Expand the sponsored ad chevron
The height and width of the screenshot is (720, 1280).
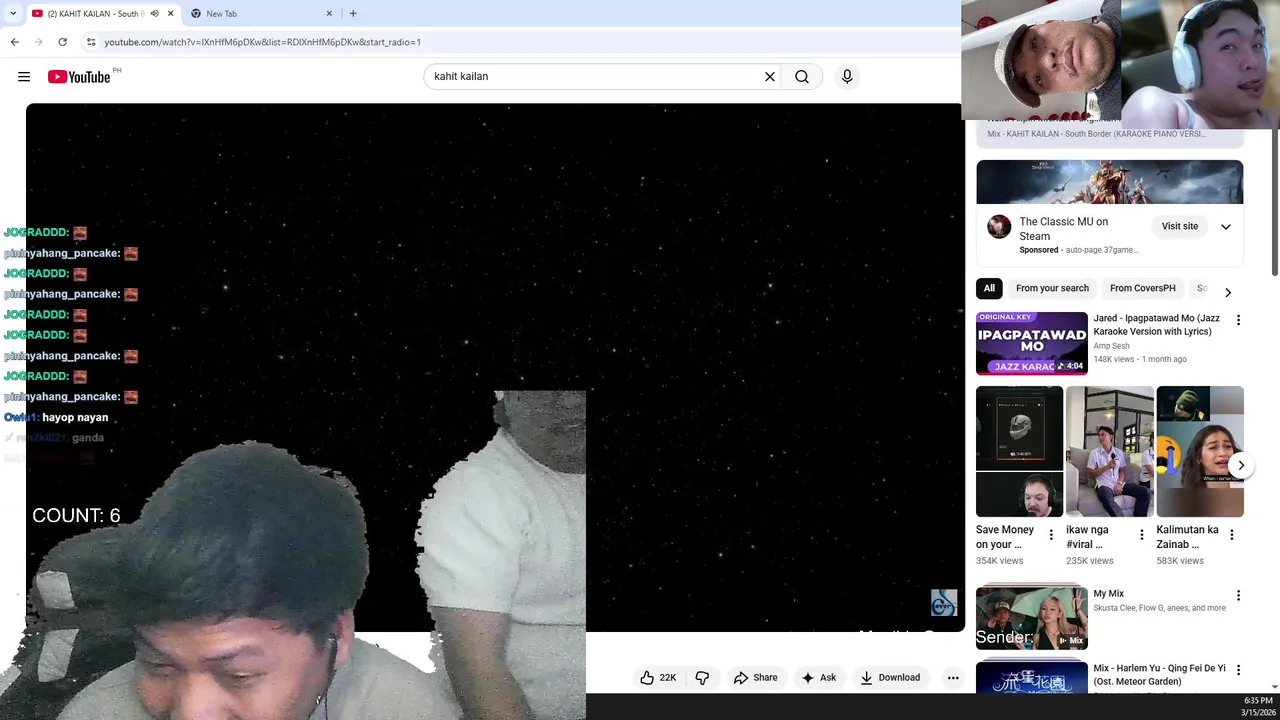pyautogui.click(x=1225, y=226)
